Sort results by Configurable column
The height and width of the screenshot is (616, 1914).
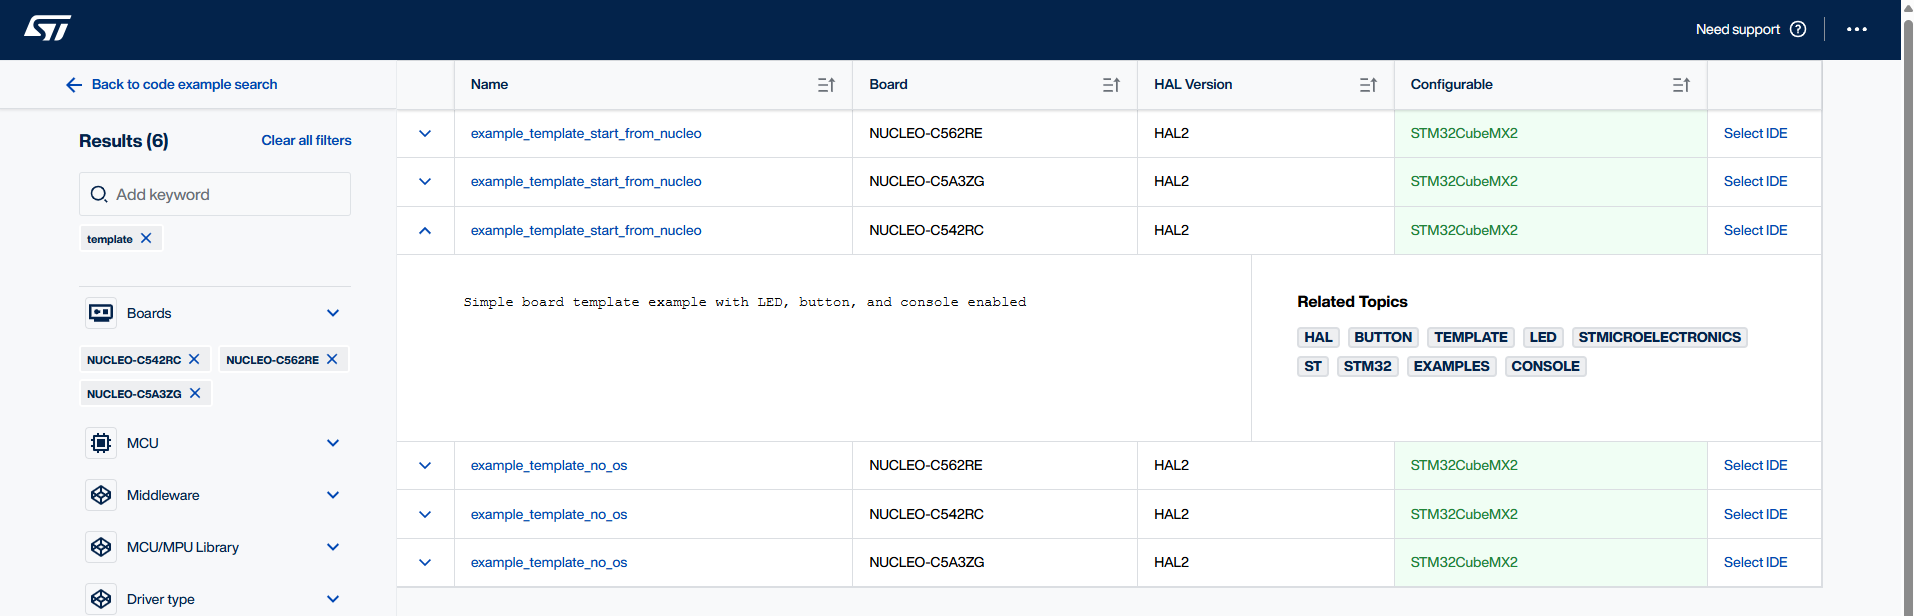tap(1680, 85)
